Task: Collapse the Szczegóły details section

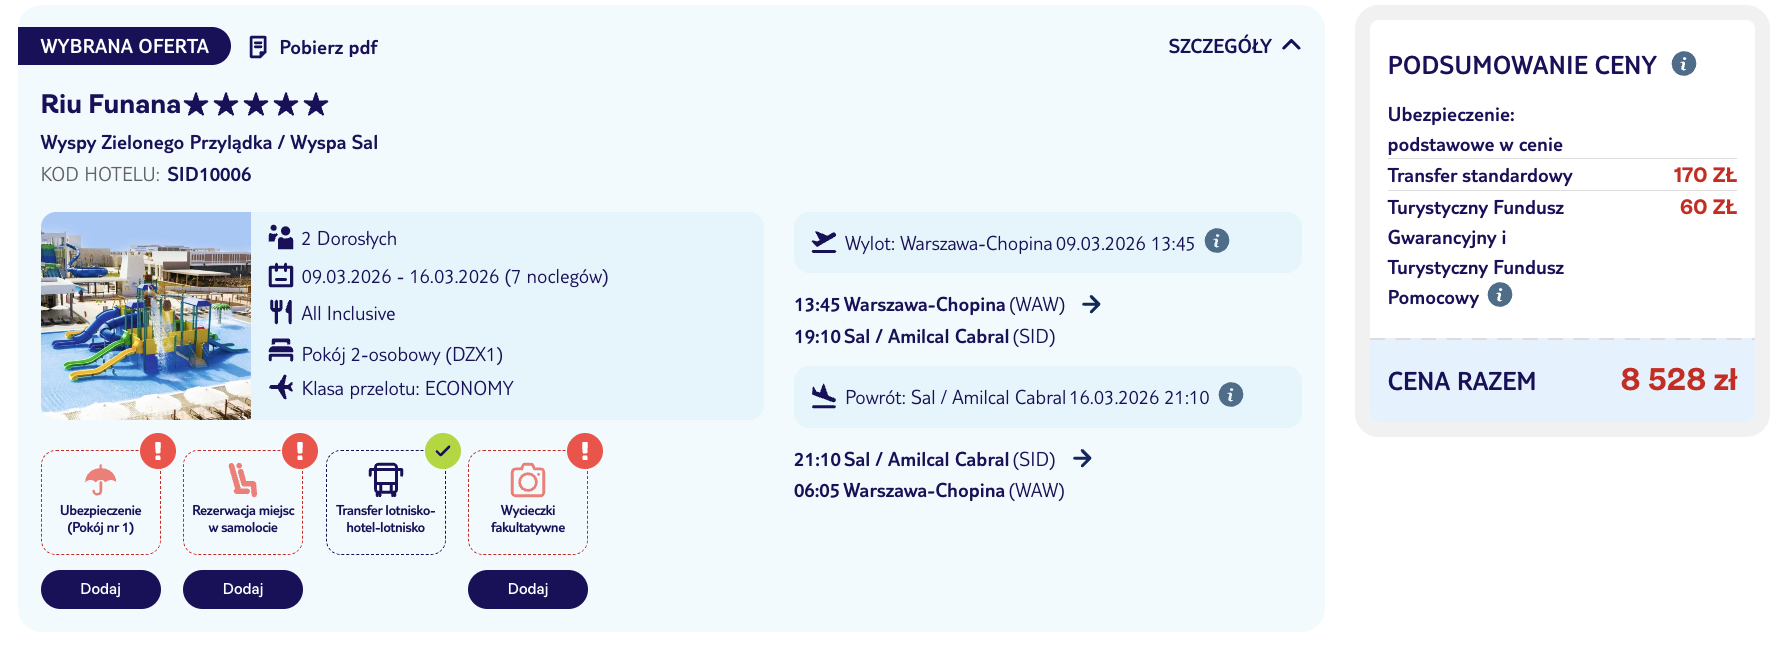Action: tap(1234, 46)
